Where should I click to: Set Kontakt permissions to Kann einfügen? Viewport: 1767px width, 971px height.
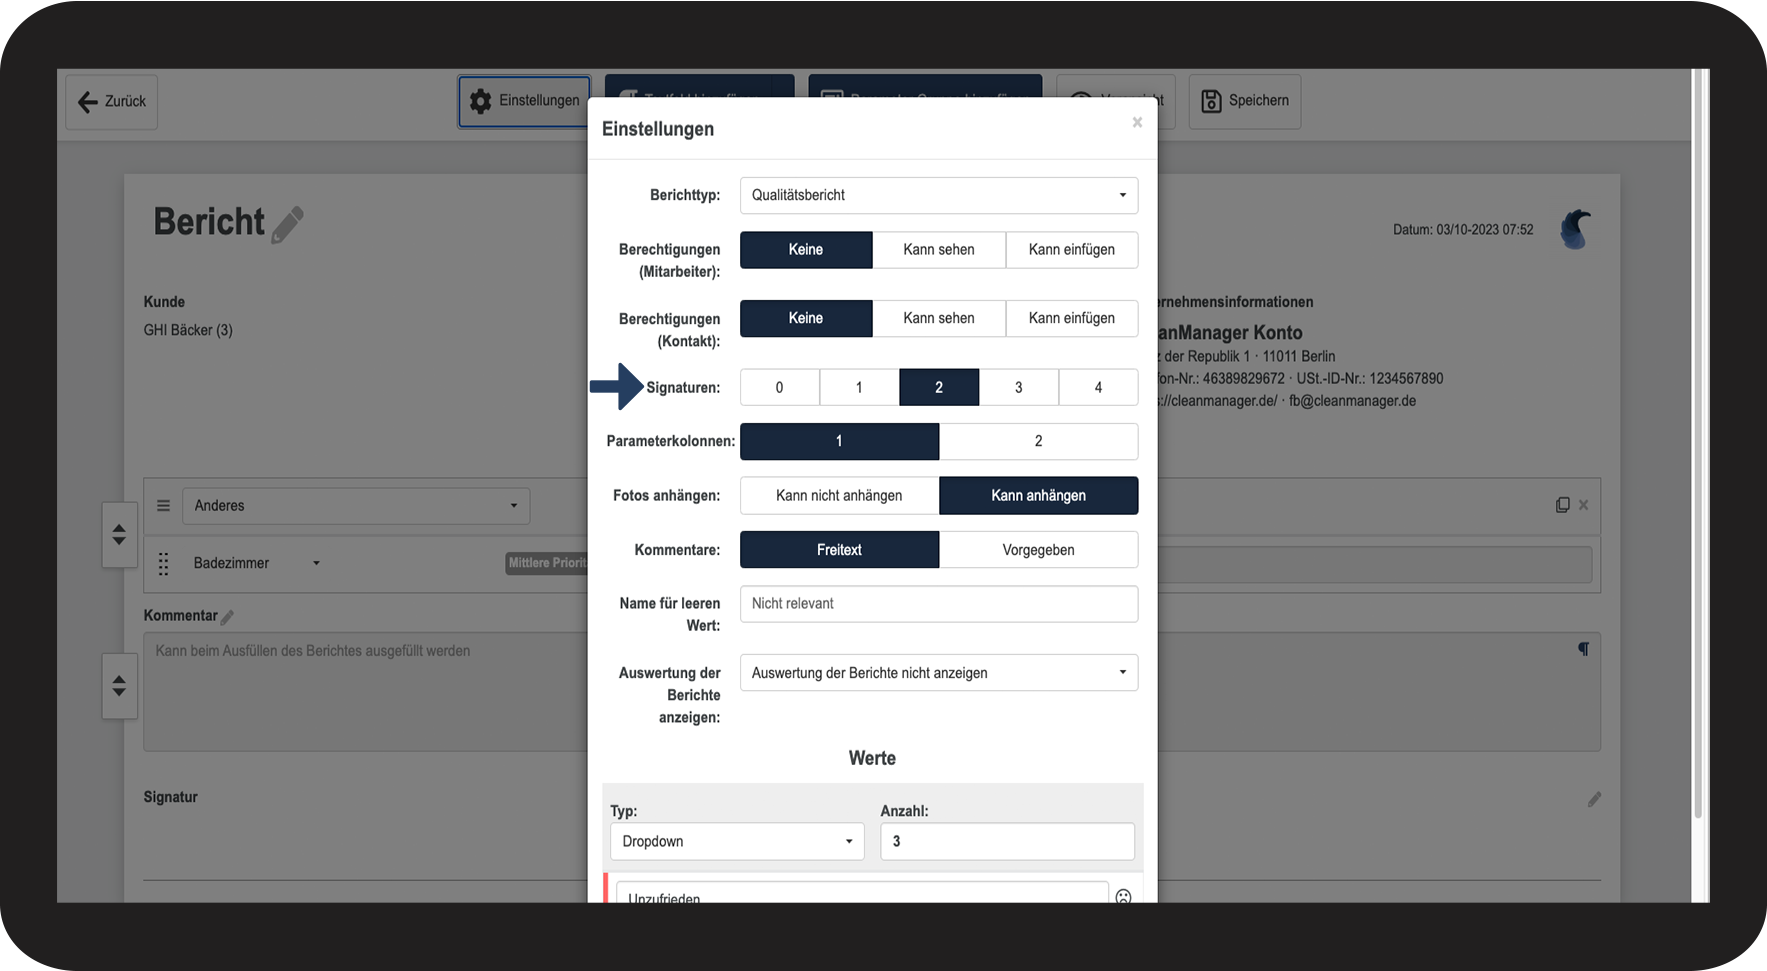tap(1072, 318)
